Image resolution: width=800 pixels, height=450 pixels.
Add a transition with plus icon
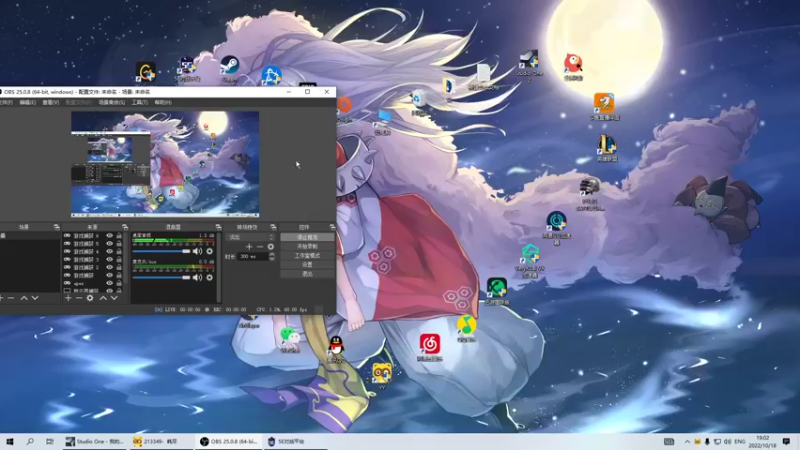point(249,246)
